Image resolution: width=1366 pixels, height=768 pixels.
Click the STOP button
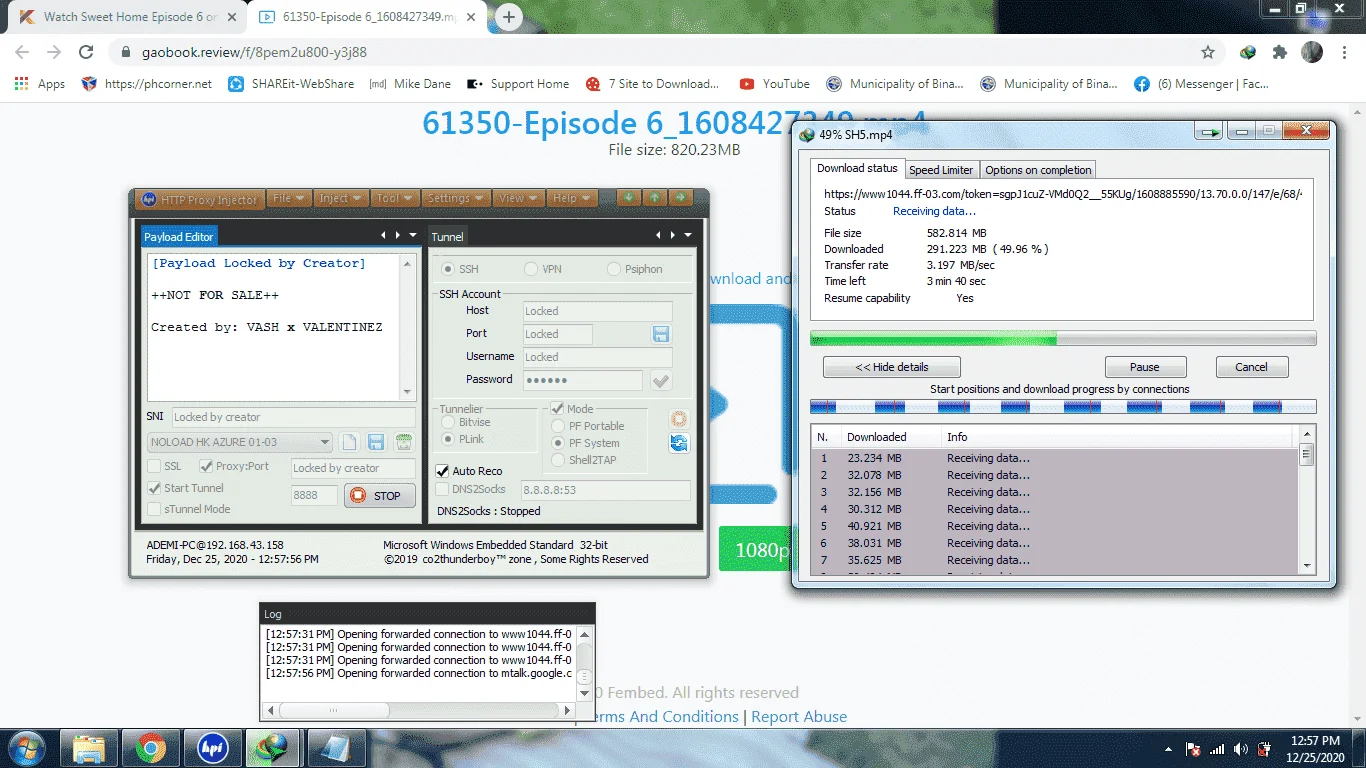click(380, 496)
